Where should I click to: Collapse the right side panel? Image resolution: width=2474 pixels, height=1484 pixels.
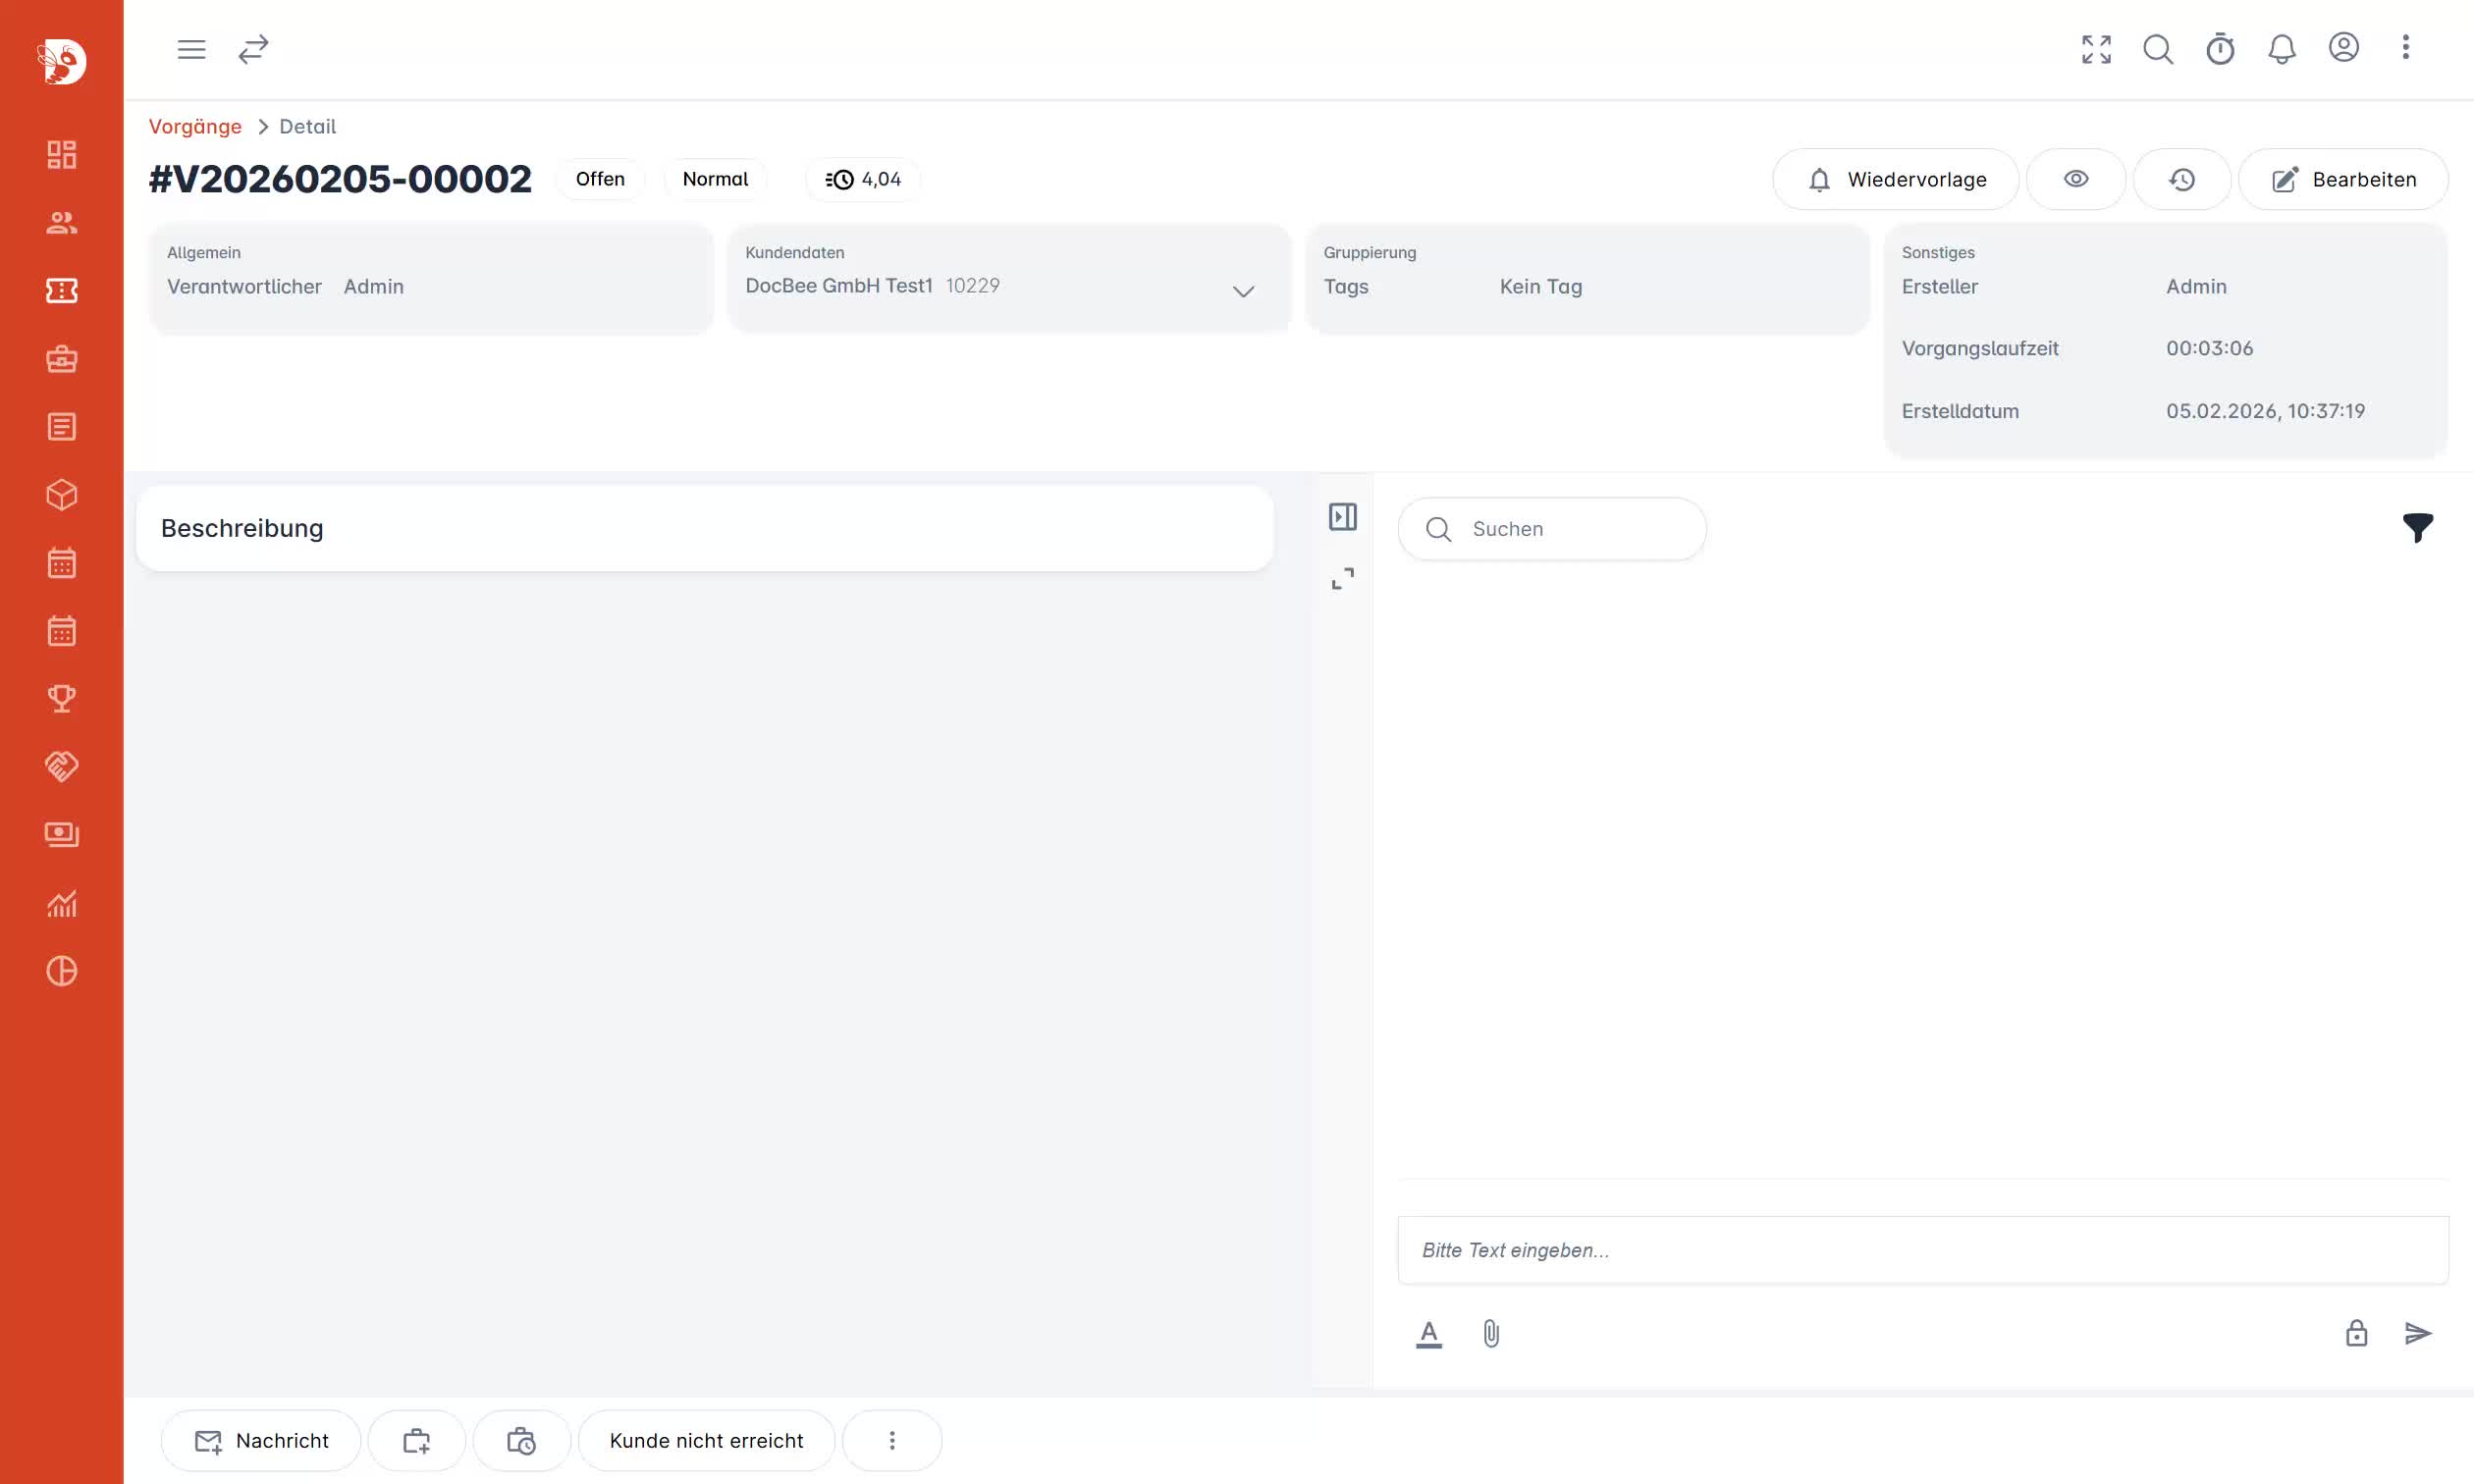pyautogui.click(x=1342, y=517)
